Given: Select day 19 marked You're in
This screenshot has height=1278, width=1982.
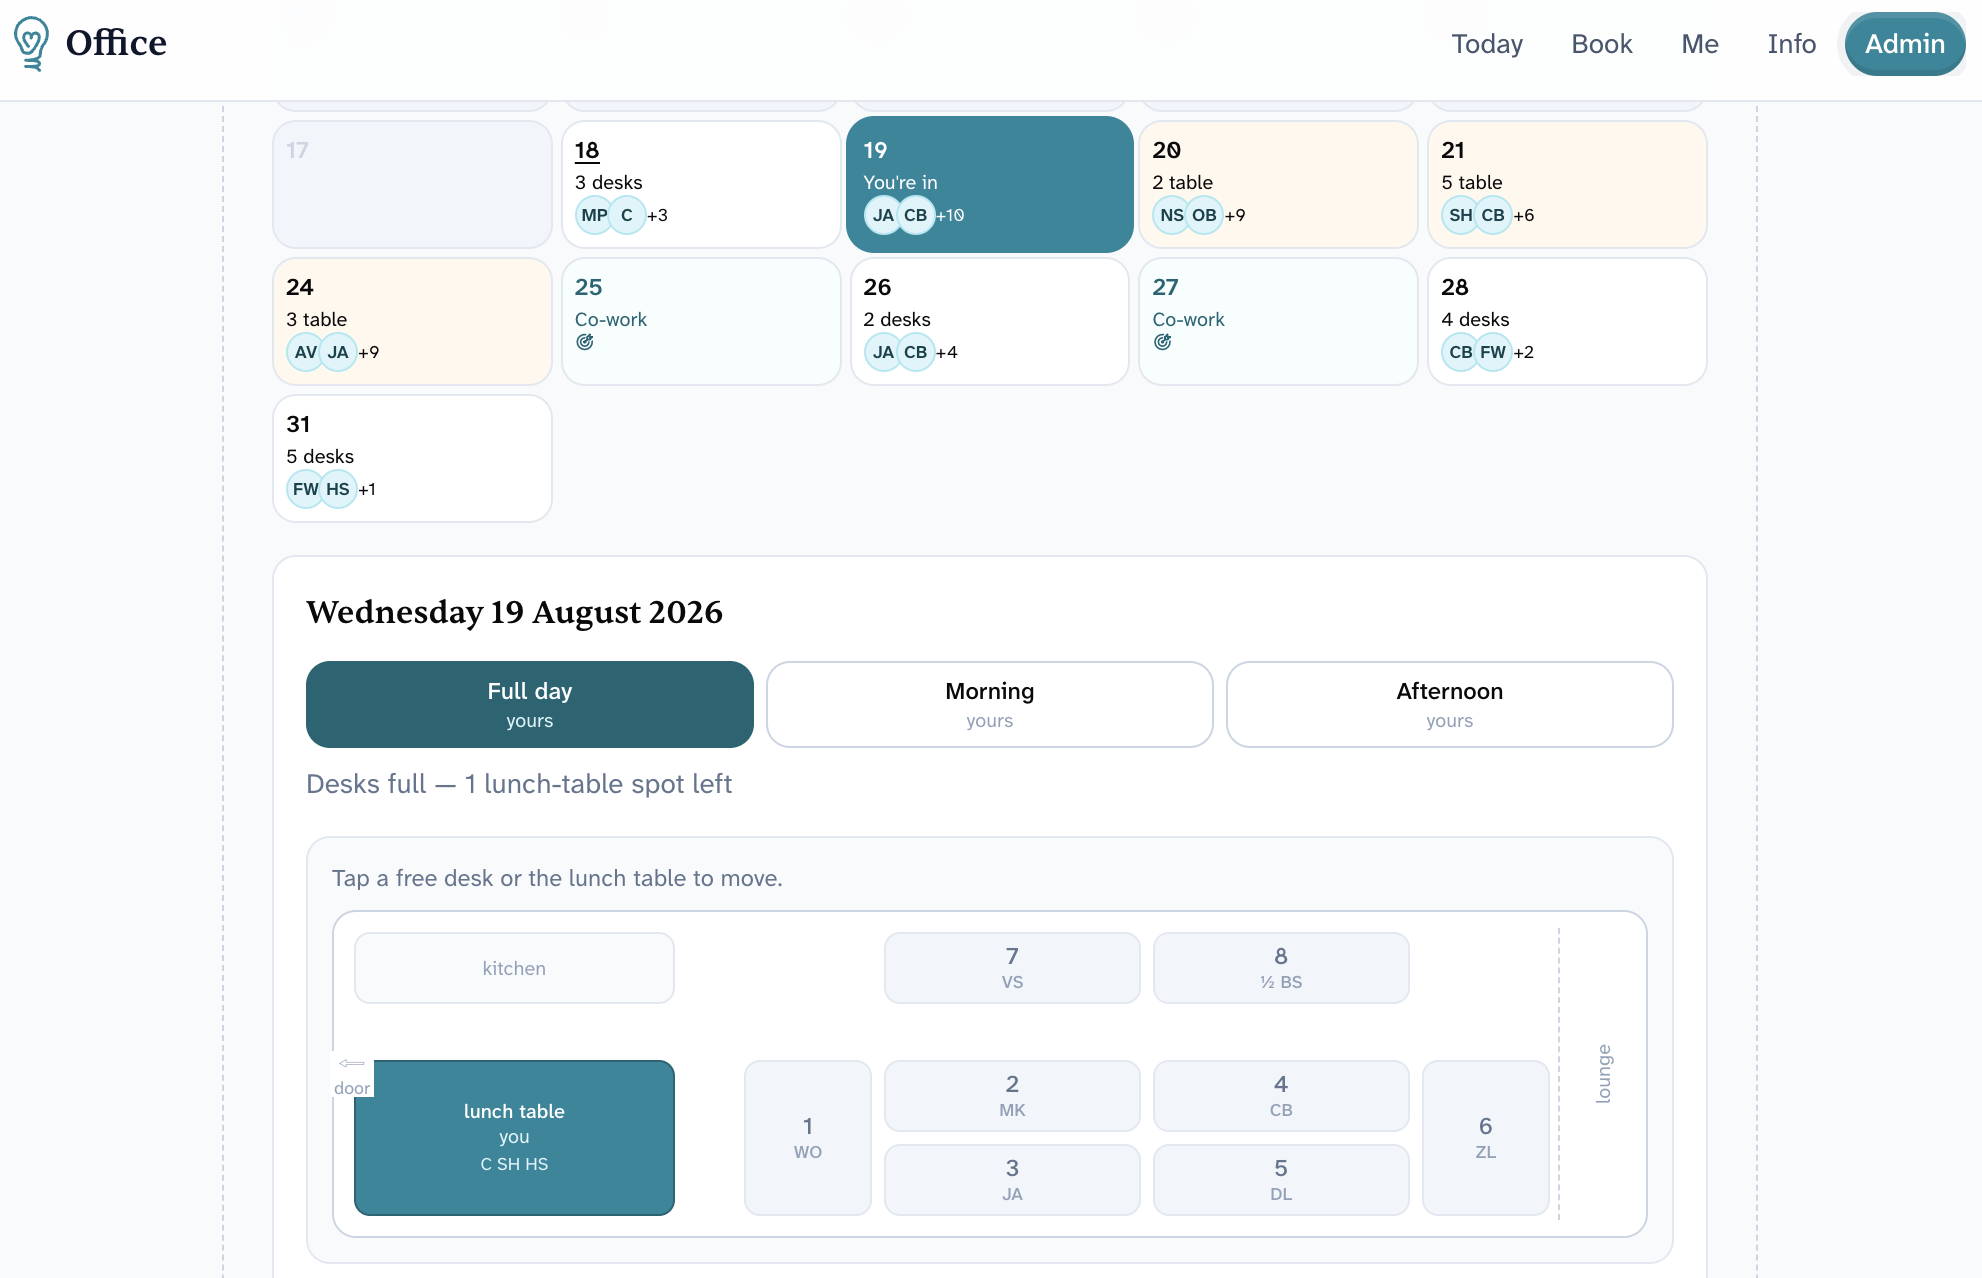Looking at the screenshot, I should click(x=990, y=185).
